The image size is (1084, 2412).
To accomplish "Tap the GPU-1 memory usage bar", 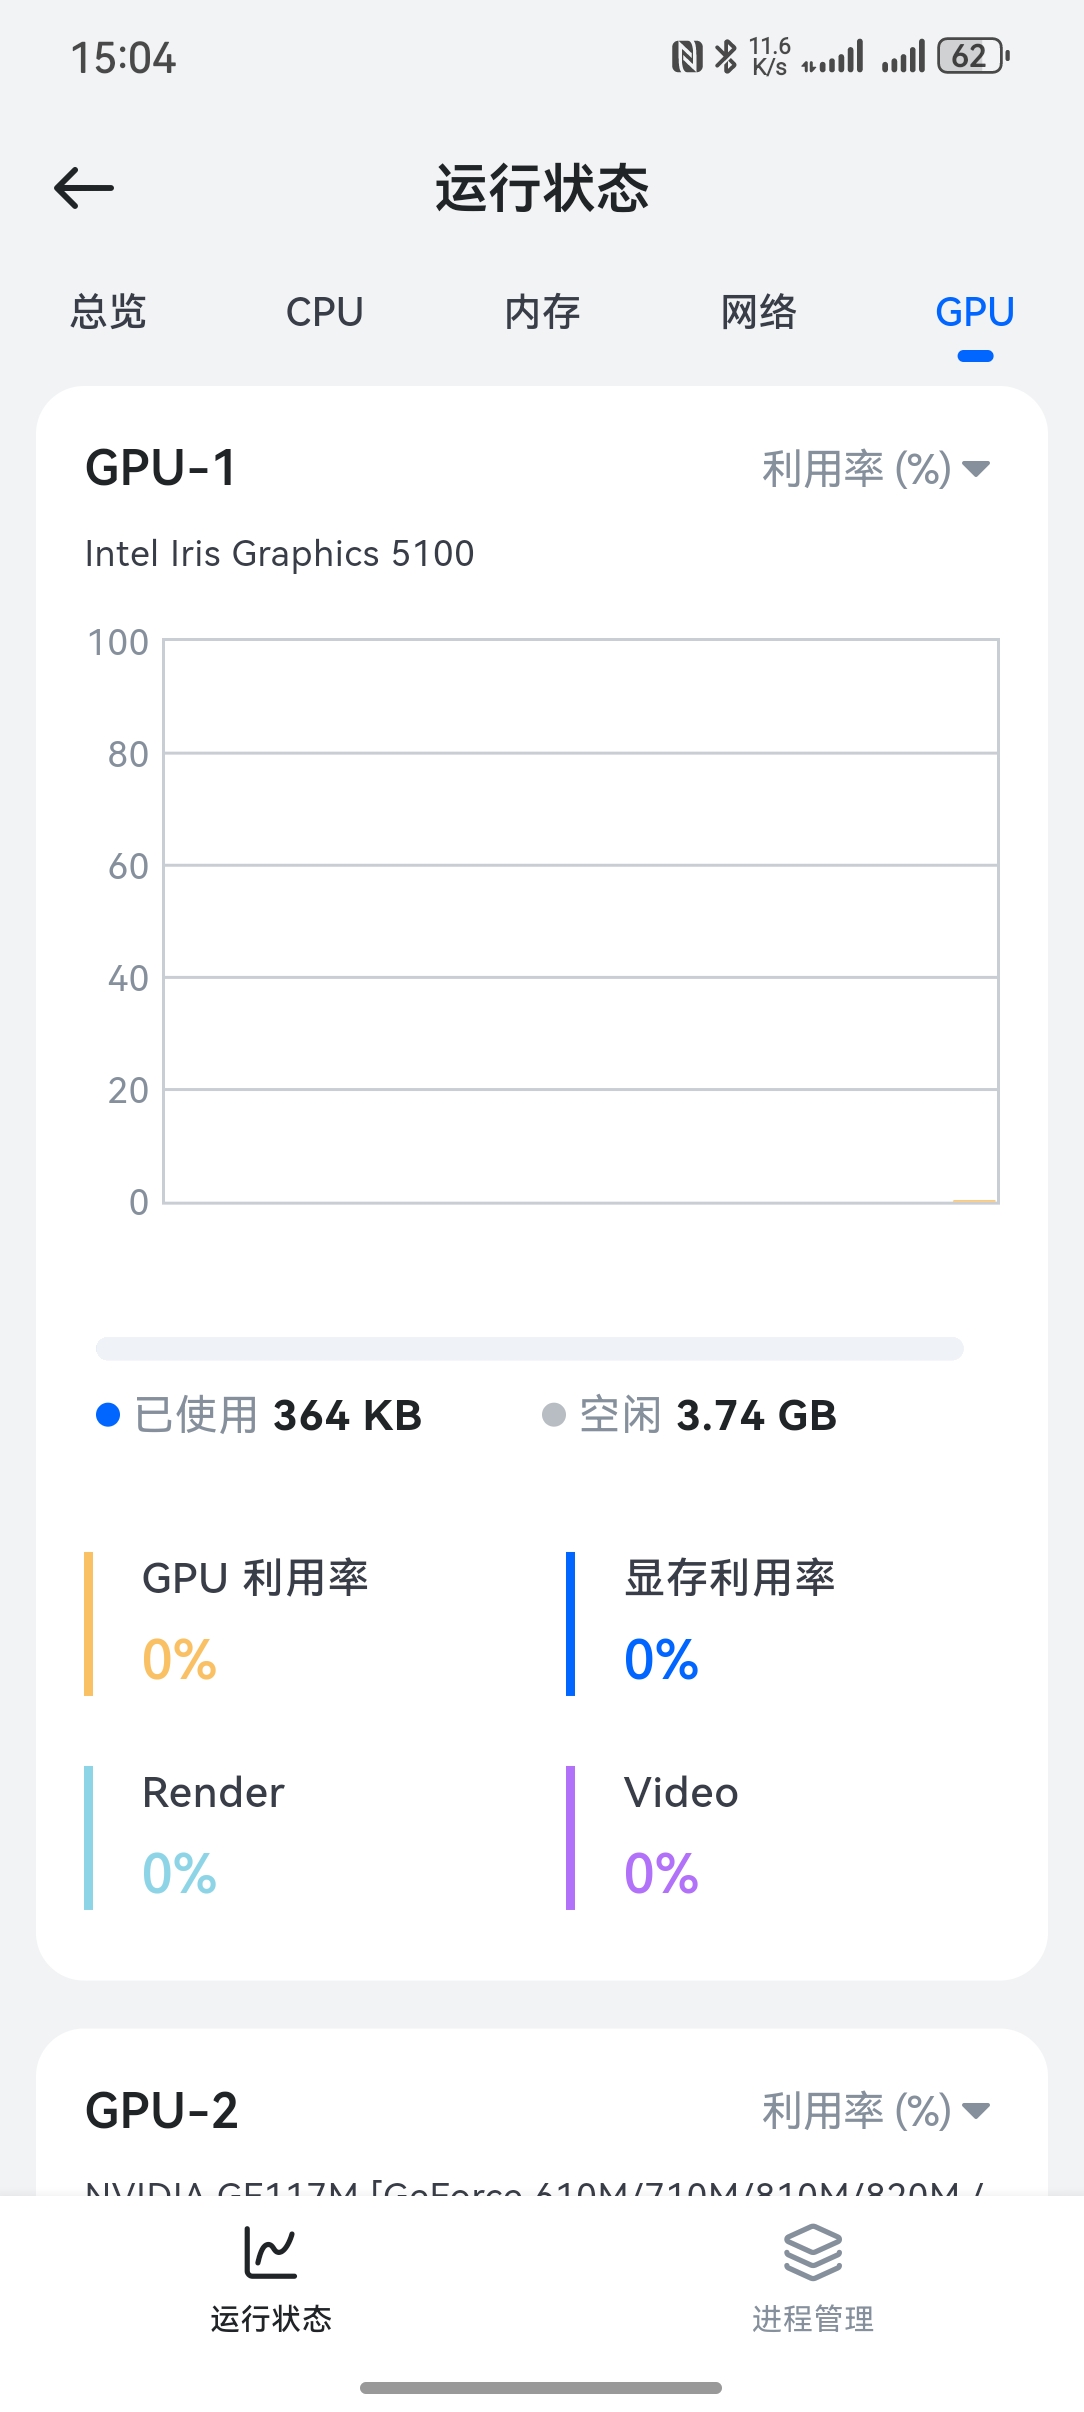I will click(x=530, y=1349).
